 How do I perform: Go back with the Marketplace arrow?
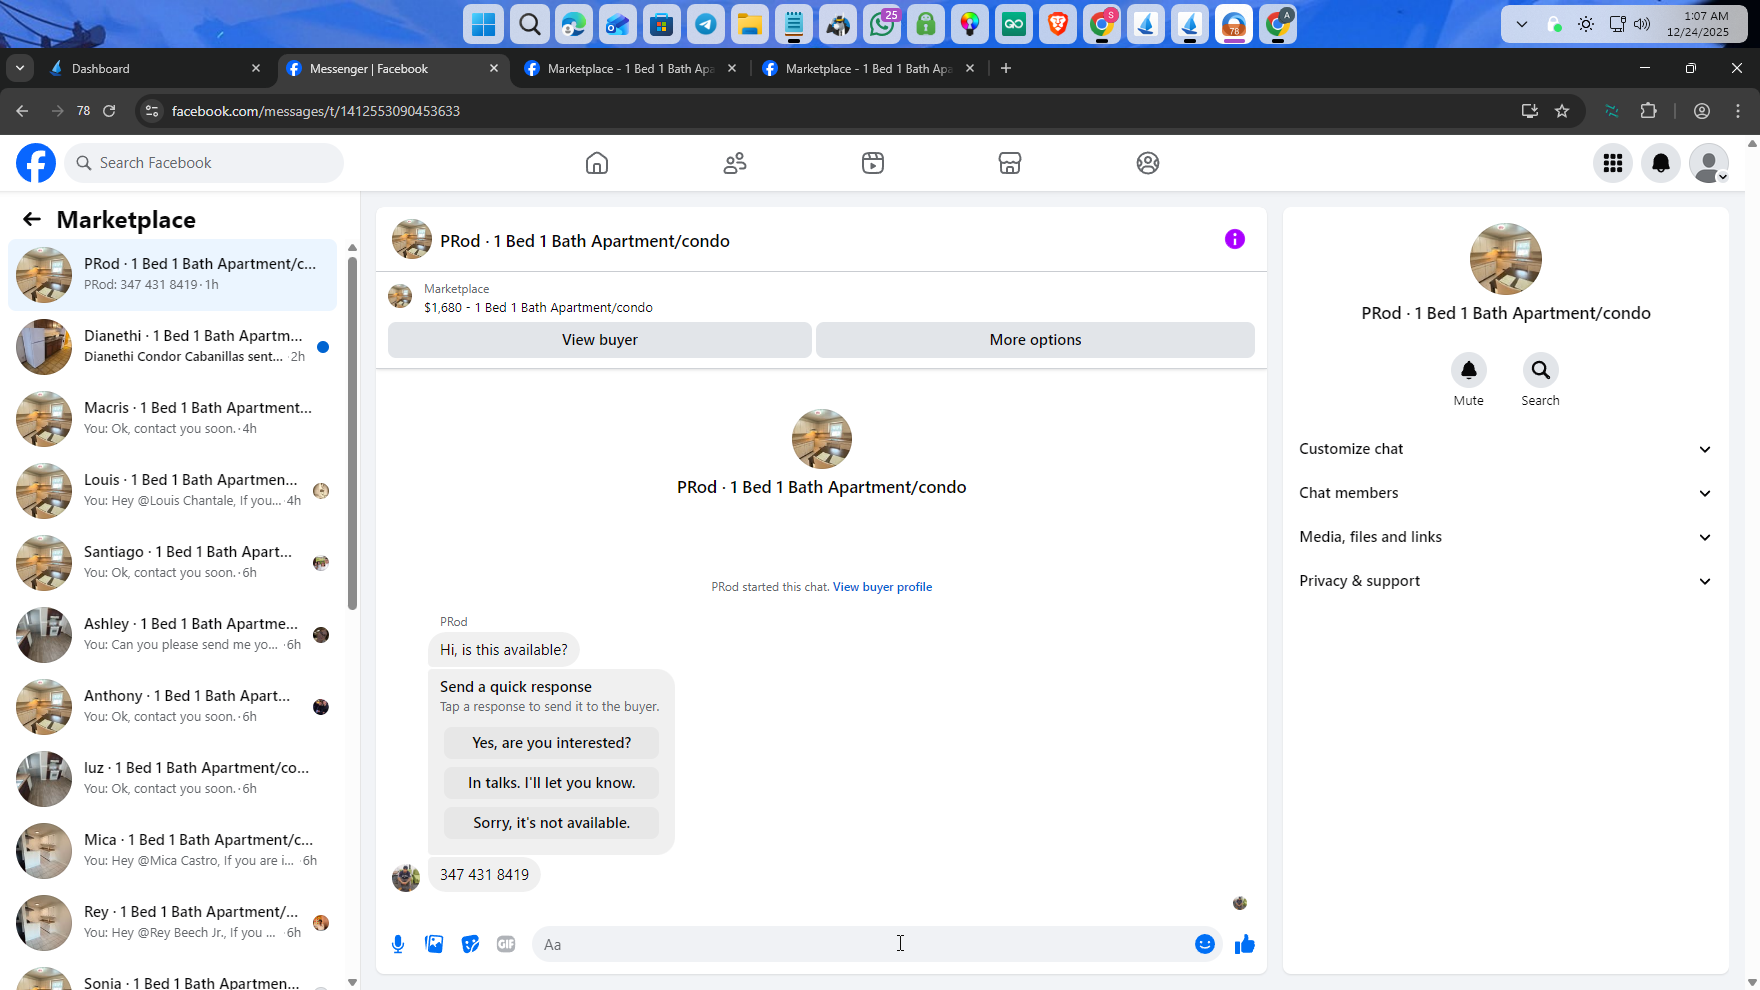tap(32, 220)
